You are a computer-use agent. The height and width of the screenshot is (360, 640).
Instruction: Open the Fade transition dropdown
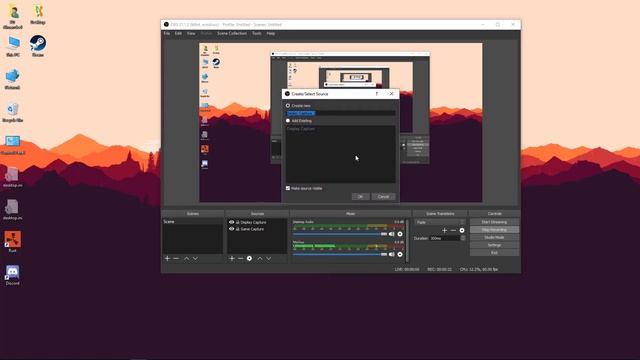coord(440,222)
